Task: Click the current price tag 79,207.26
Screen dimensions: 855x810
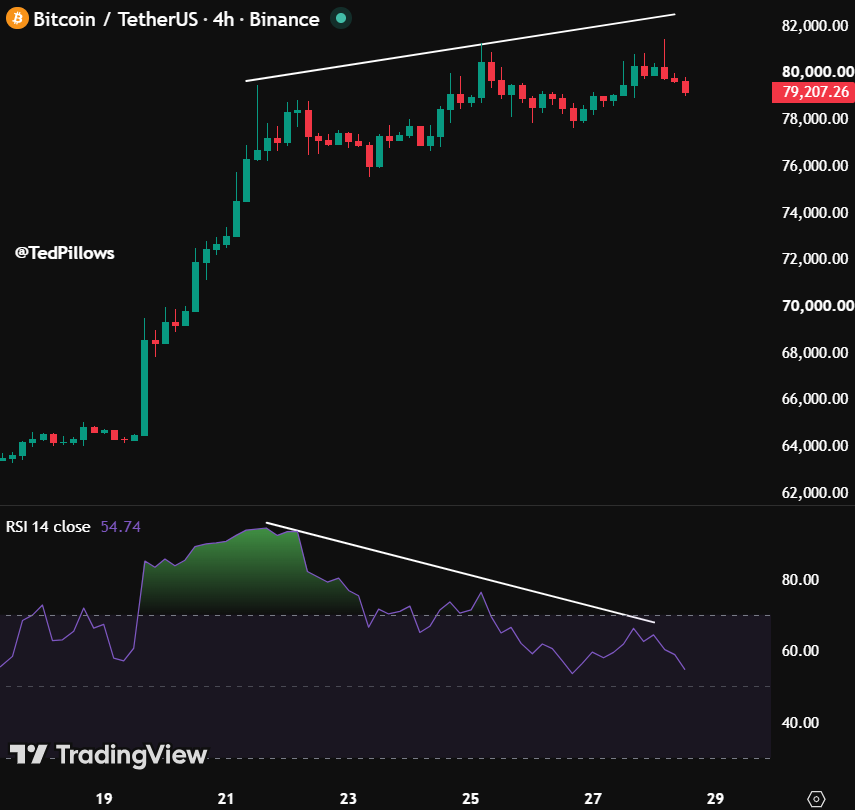Action: [814, 92]
